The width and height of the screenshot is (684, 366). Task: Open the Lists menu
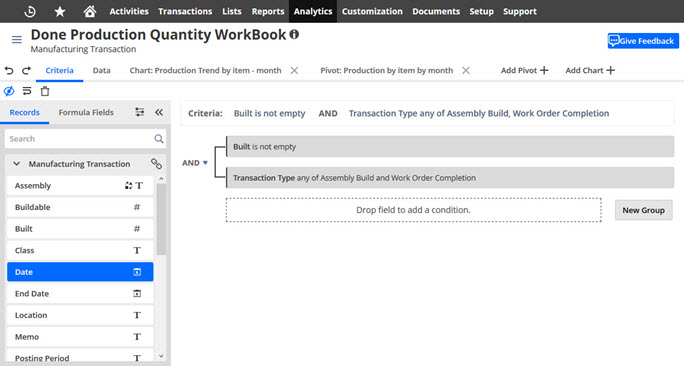pos(232,11)
